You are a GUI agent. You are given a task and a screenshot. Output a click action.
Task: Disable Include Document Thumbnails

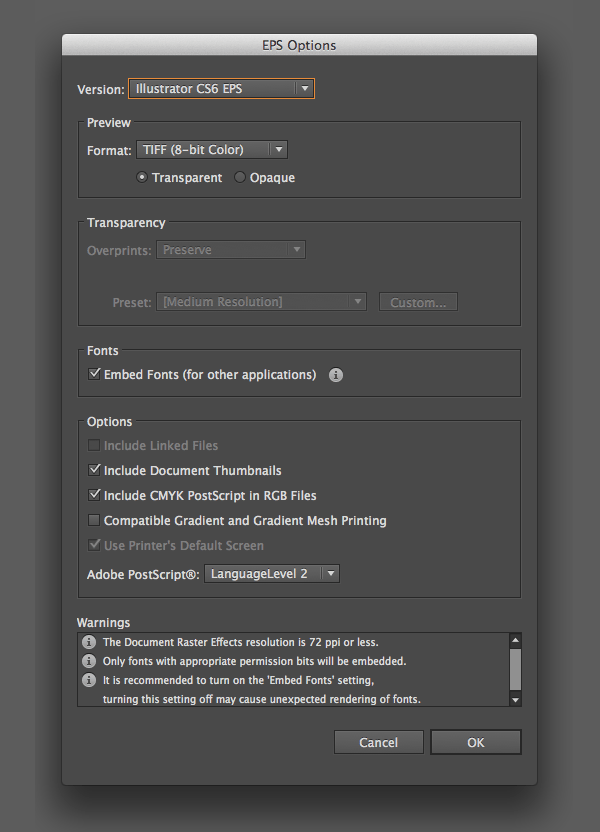coord(95,470)
